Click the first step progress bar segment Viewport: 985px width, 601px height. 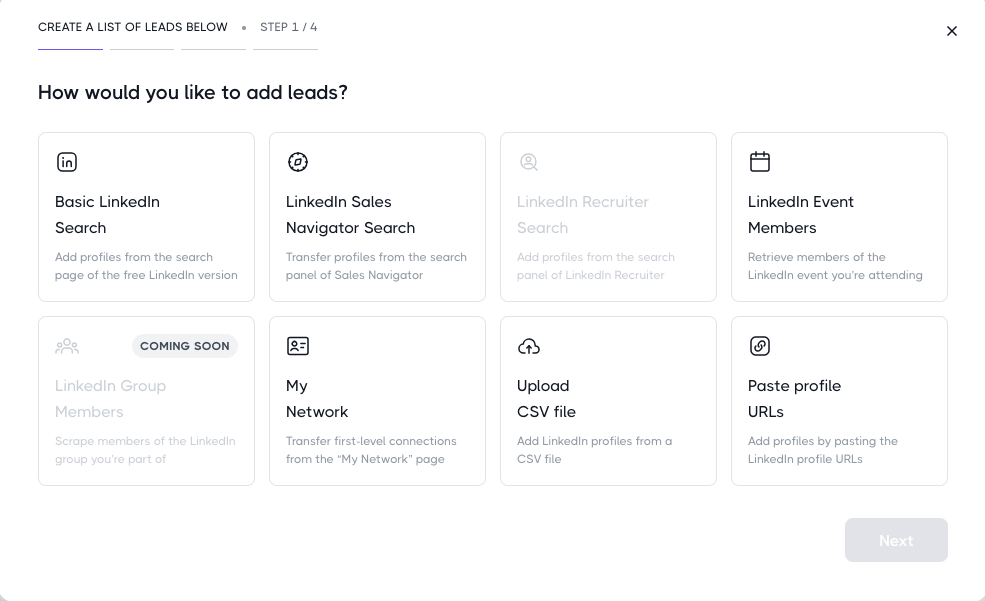70,49
